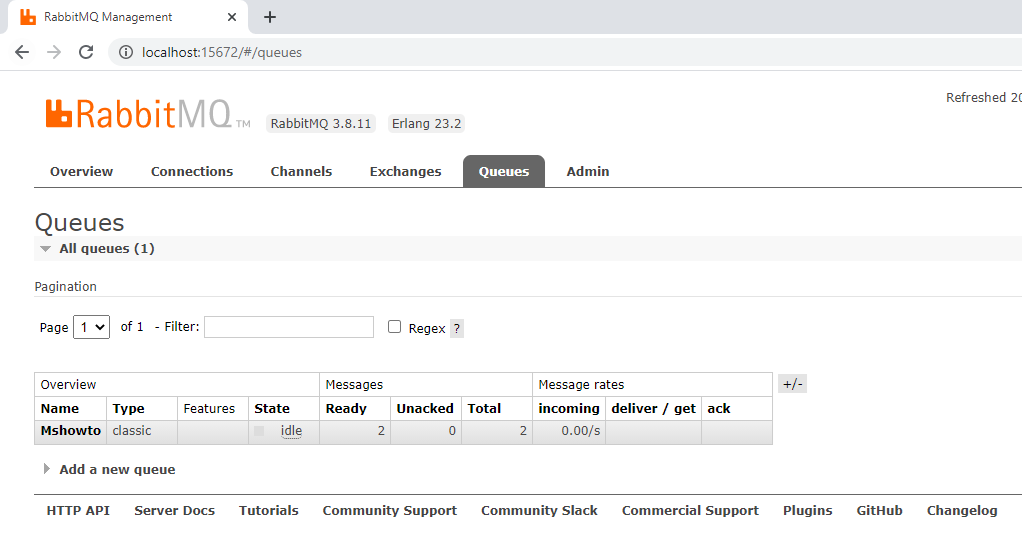Sort queues by Name column
The image size is (1022, 544).
(x=59, y=408)
